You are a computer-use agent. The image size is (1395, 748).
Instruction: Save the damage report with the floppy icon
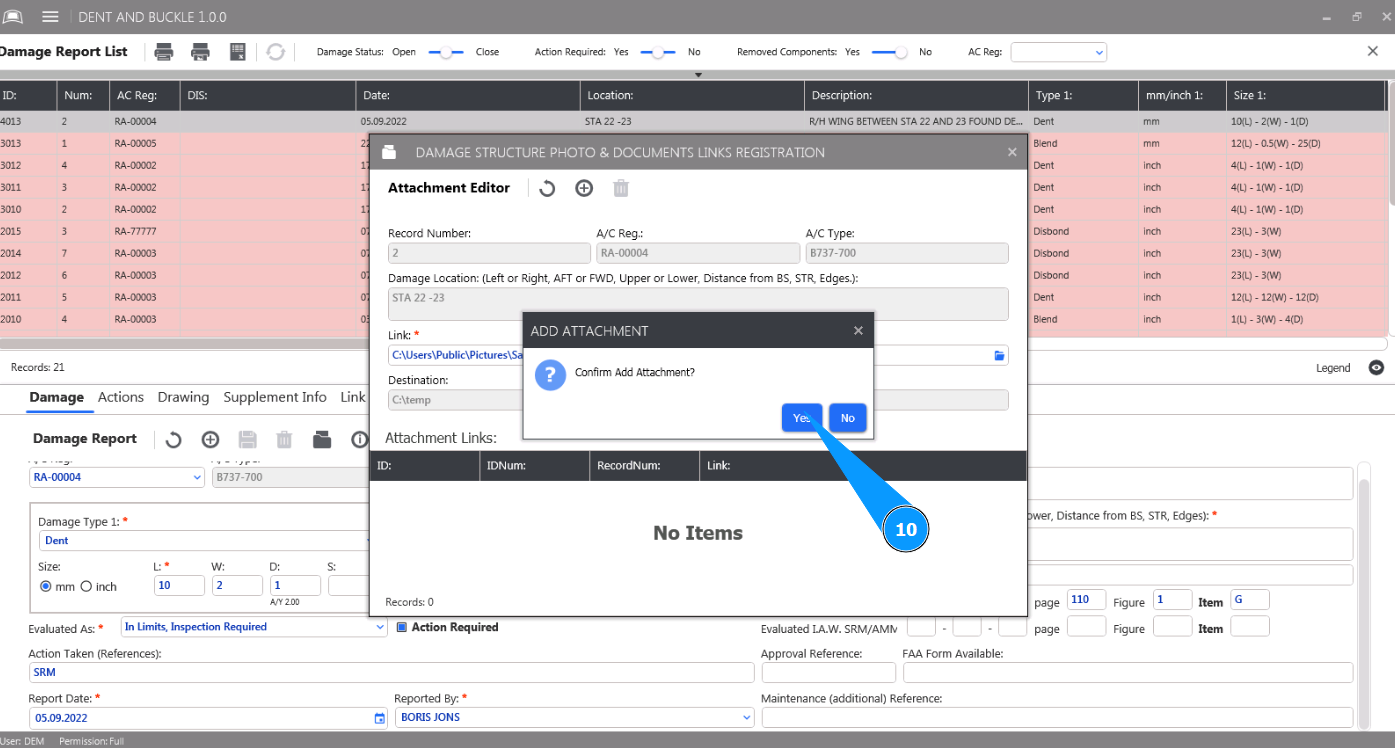coord(247,439)
